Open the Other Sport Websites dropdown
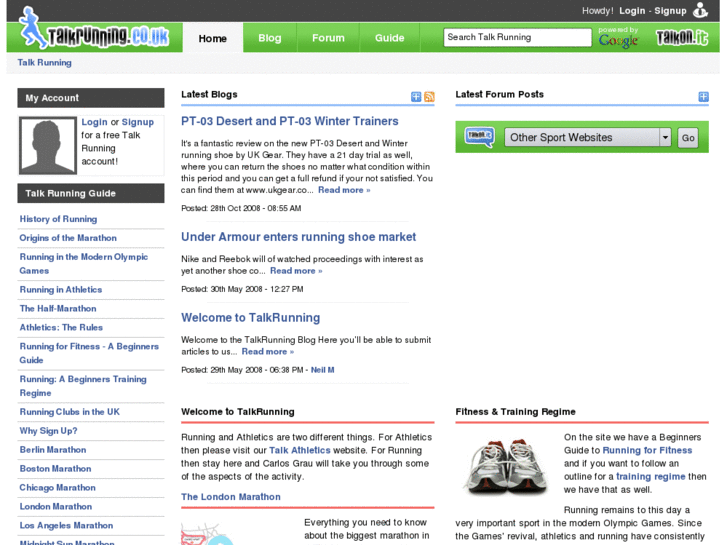The image size is (727, 545). (x=587, y=137)
